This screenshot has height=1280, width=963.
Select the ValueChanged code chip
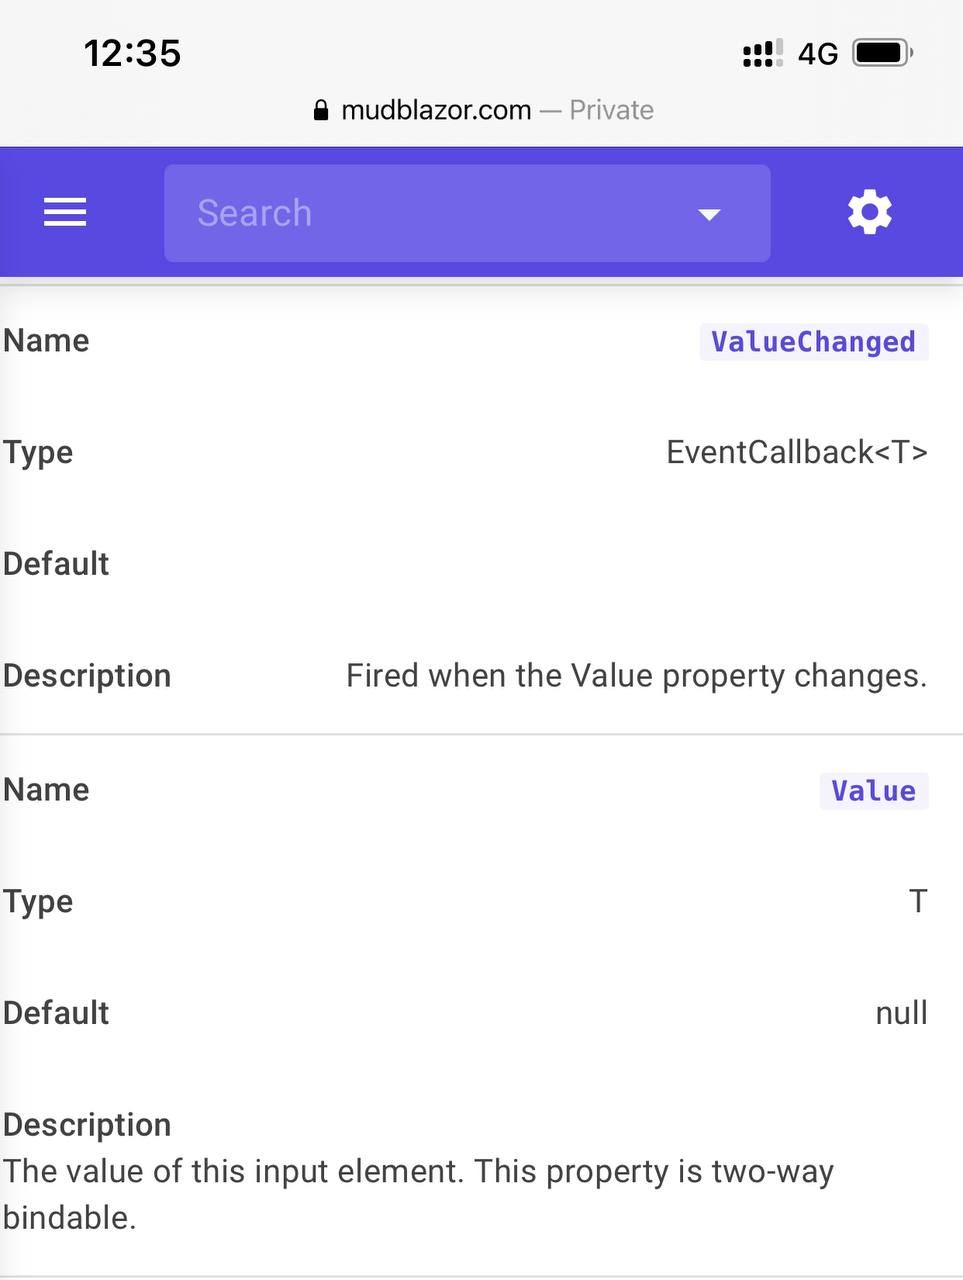pyautogui.click(x=813, y=342)
